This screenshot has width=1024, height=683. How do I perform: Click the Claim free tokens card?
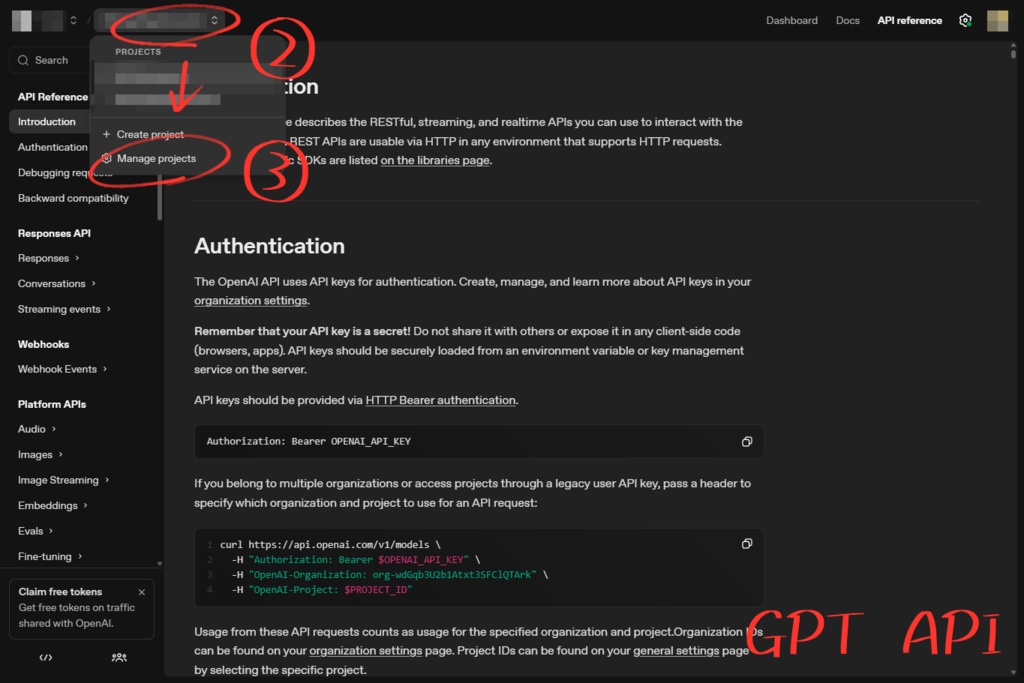[x=82, y=609]
